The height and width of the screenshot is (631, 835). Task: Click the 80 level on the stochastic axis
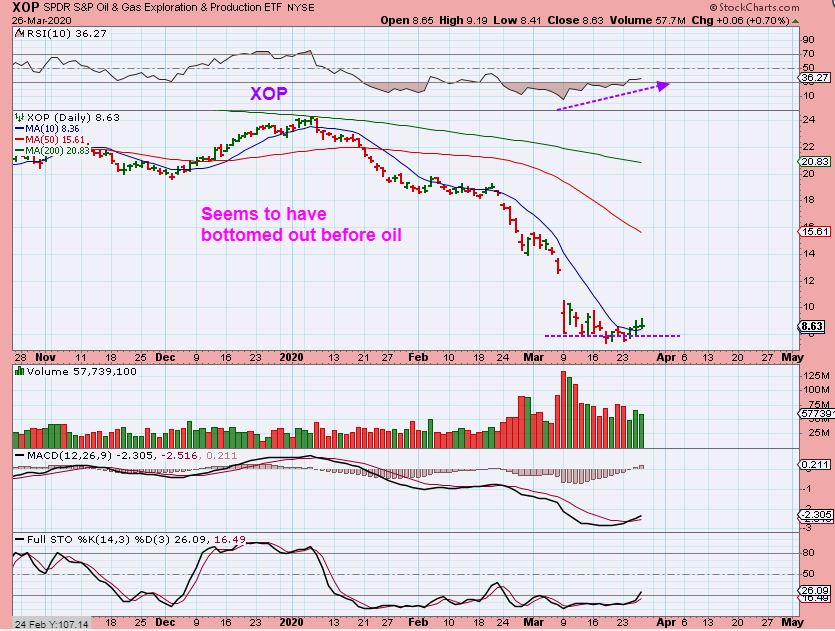808,553
